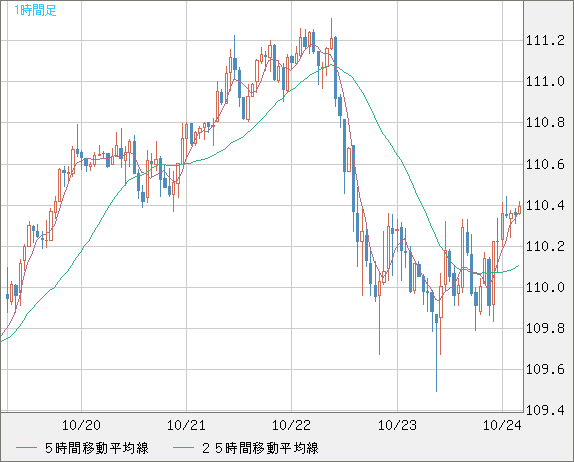Click the 10/22 date label
574x462 pixels.
(291, 425)
